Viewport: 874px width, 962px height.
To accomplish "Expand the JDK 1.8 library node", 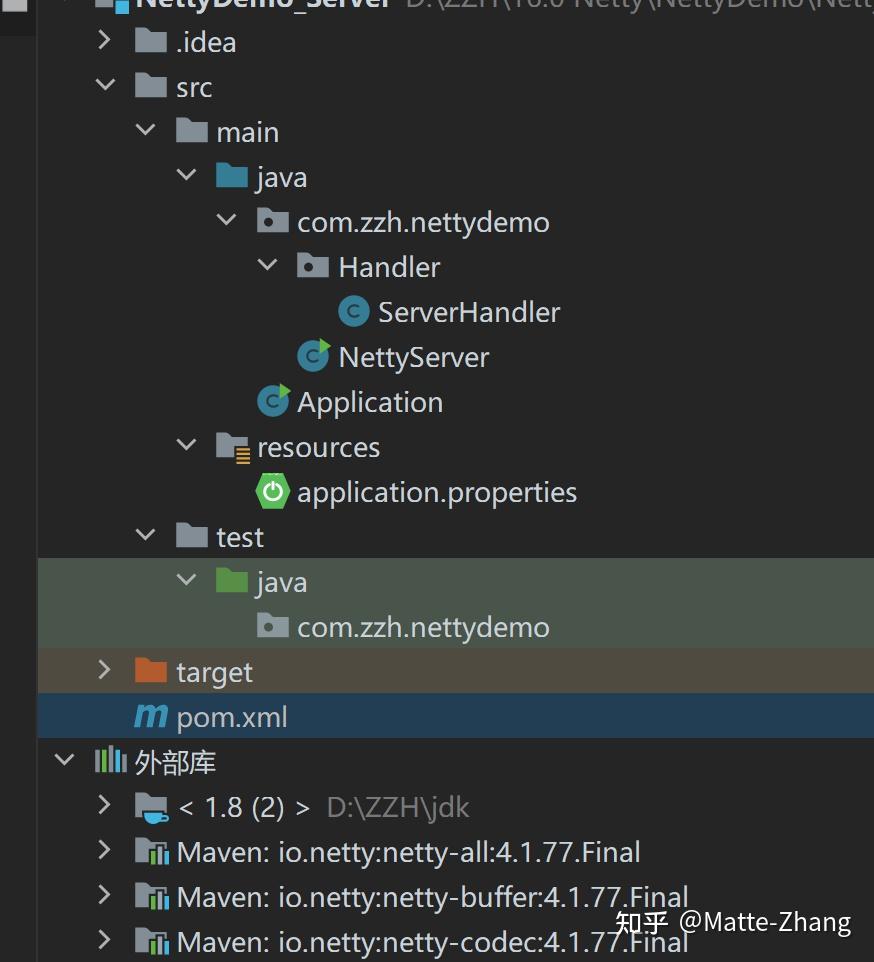I will tap(105, 804).
